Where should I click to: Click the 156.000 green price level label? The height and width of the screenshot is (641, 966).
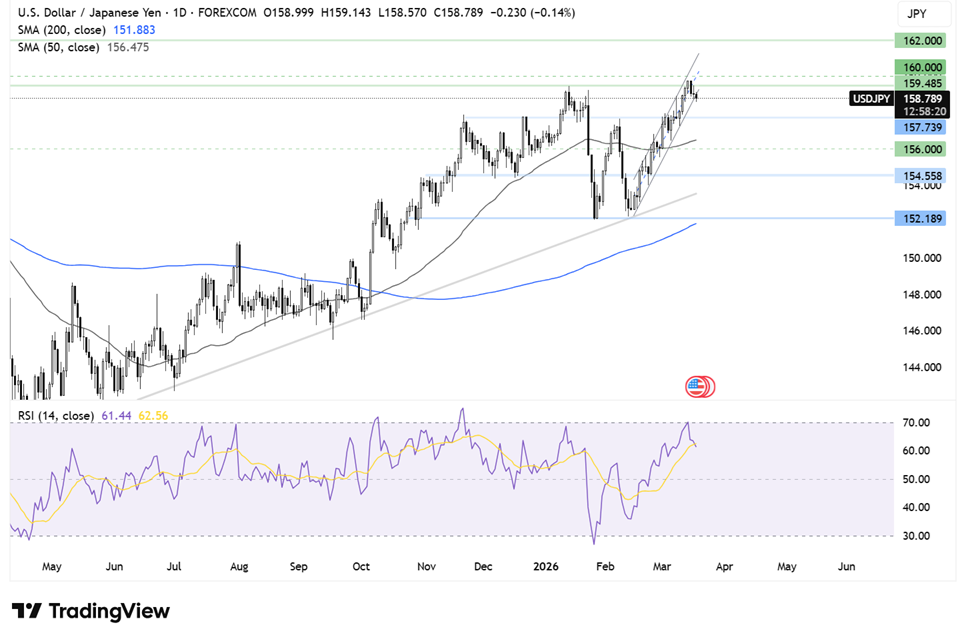coord(918,149)
